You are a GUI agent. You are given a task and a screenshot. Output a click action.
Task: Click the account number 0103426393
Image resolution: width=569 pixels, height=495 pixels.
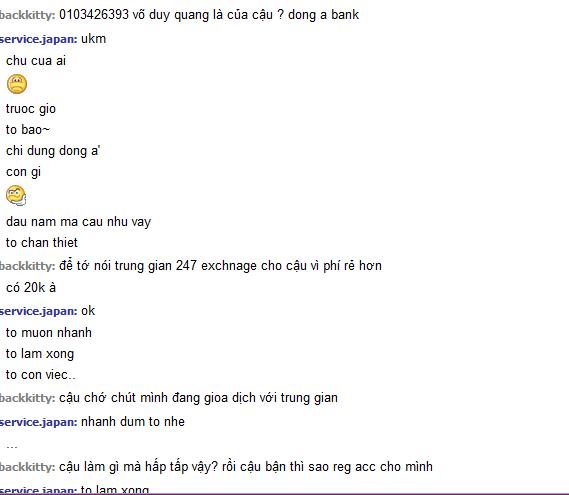click(x=94, y=15)
